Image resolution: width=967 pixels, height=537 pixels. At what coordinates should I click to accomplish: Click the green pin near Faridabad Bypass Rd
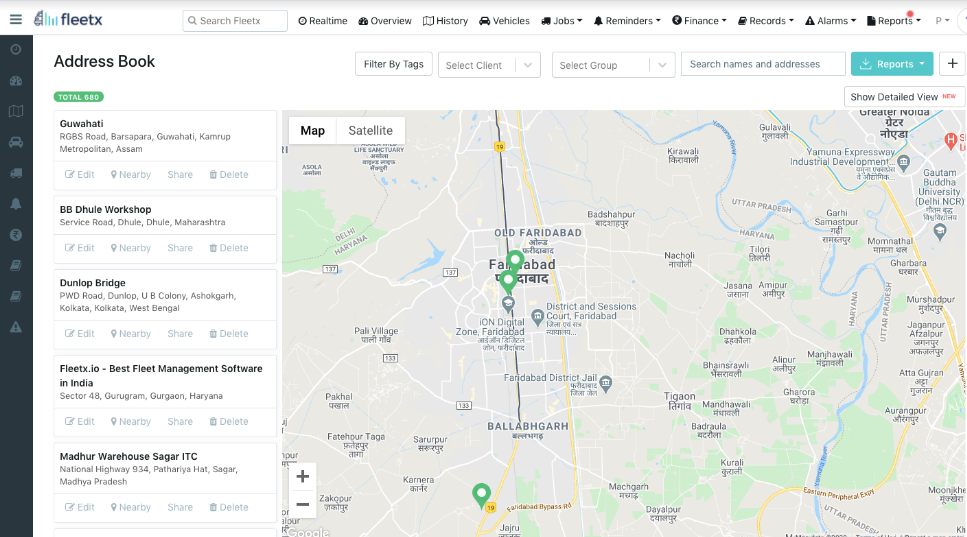click(x=481, y=496)
